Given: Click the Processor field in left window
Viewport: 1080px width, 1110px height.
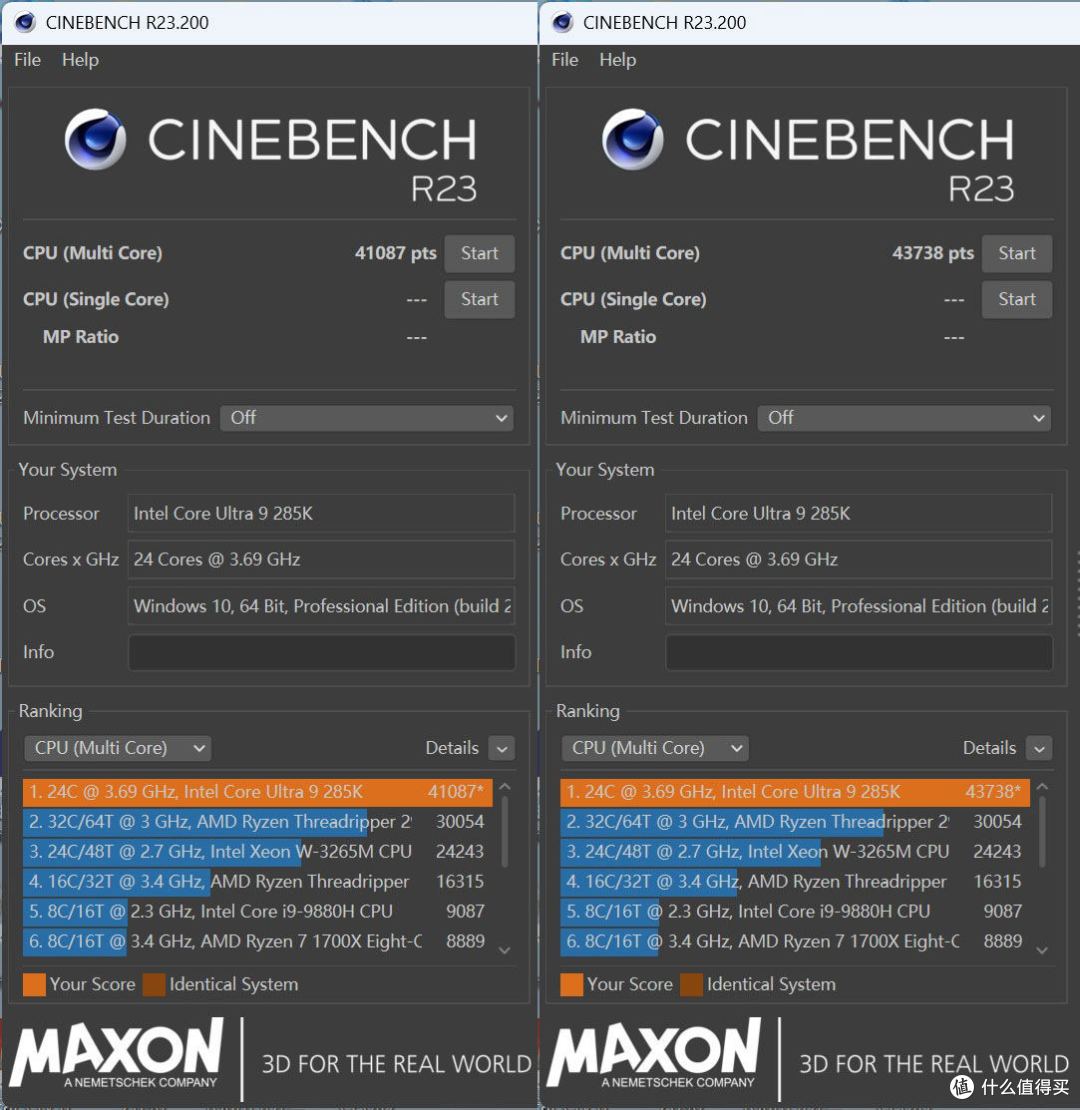Looking at the screenshot, I should [x=321, y=513].
